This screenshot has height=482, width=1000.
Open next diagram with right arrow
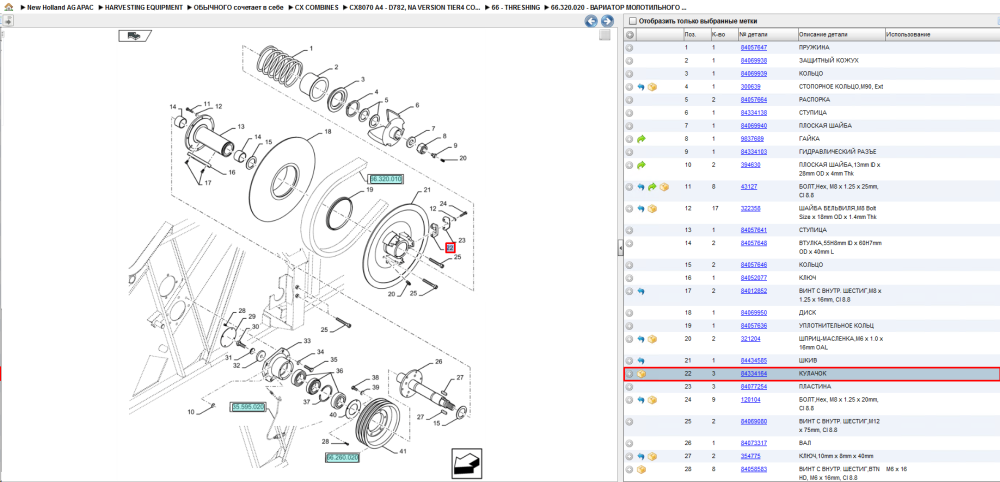pyautogui.click(x=607, y=21)
